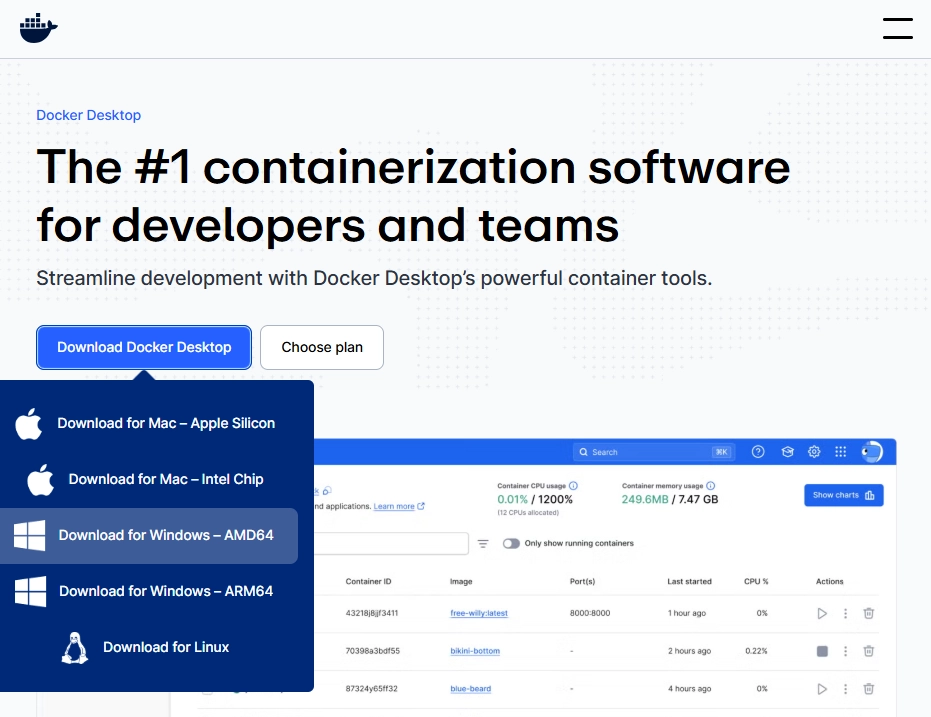Click the user avatar in the app header

872,452
